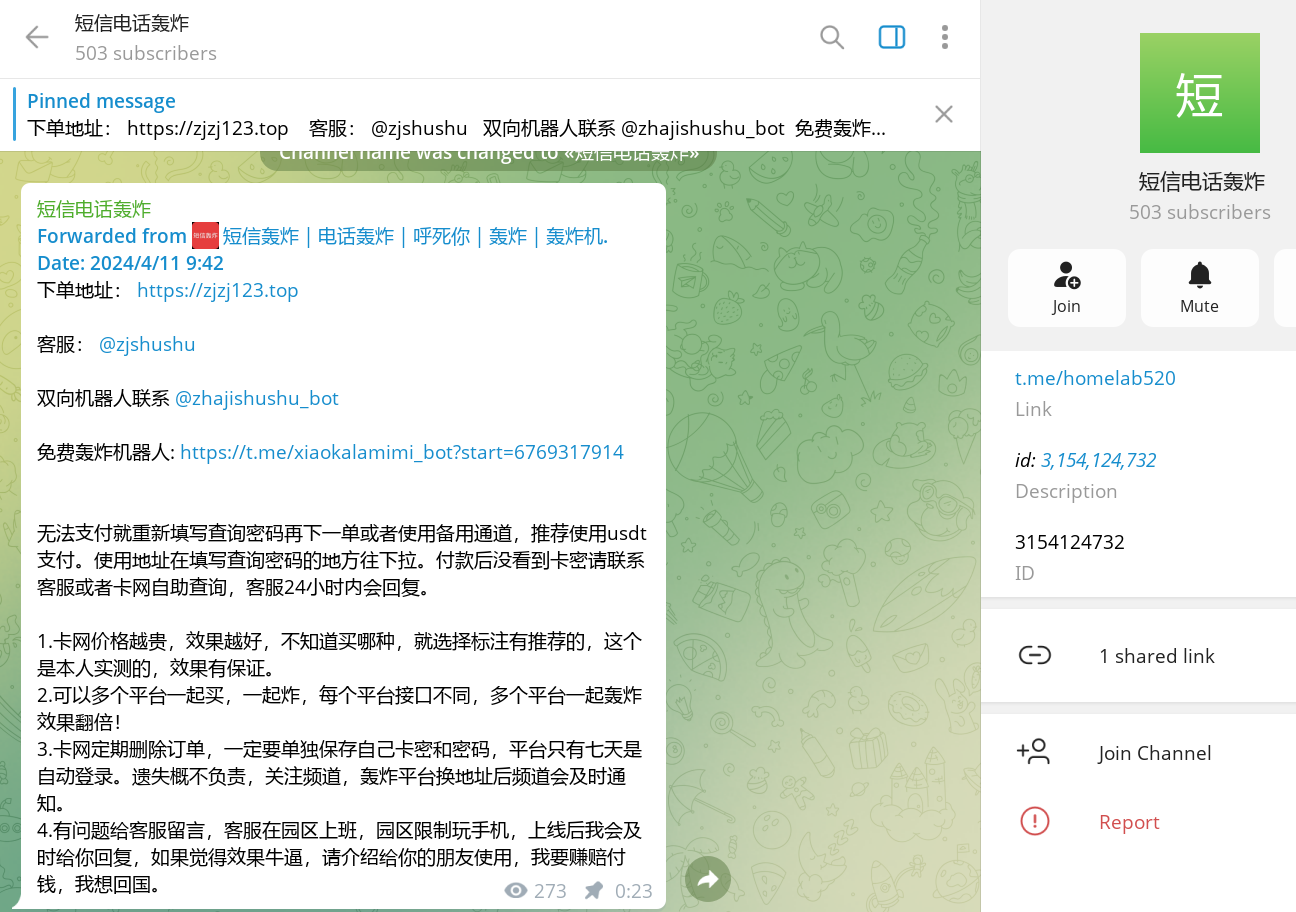1296x912 pixels.
Task: Open the t.me/homelab520 link
Action: tap(1095, 378)
